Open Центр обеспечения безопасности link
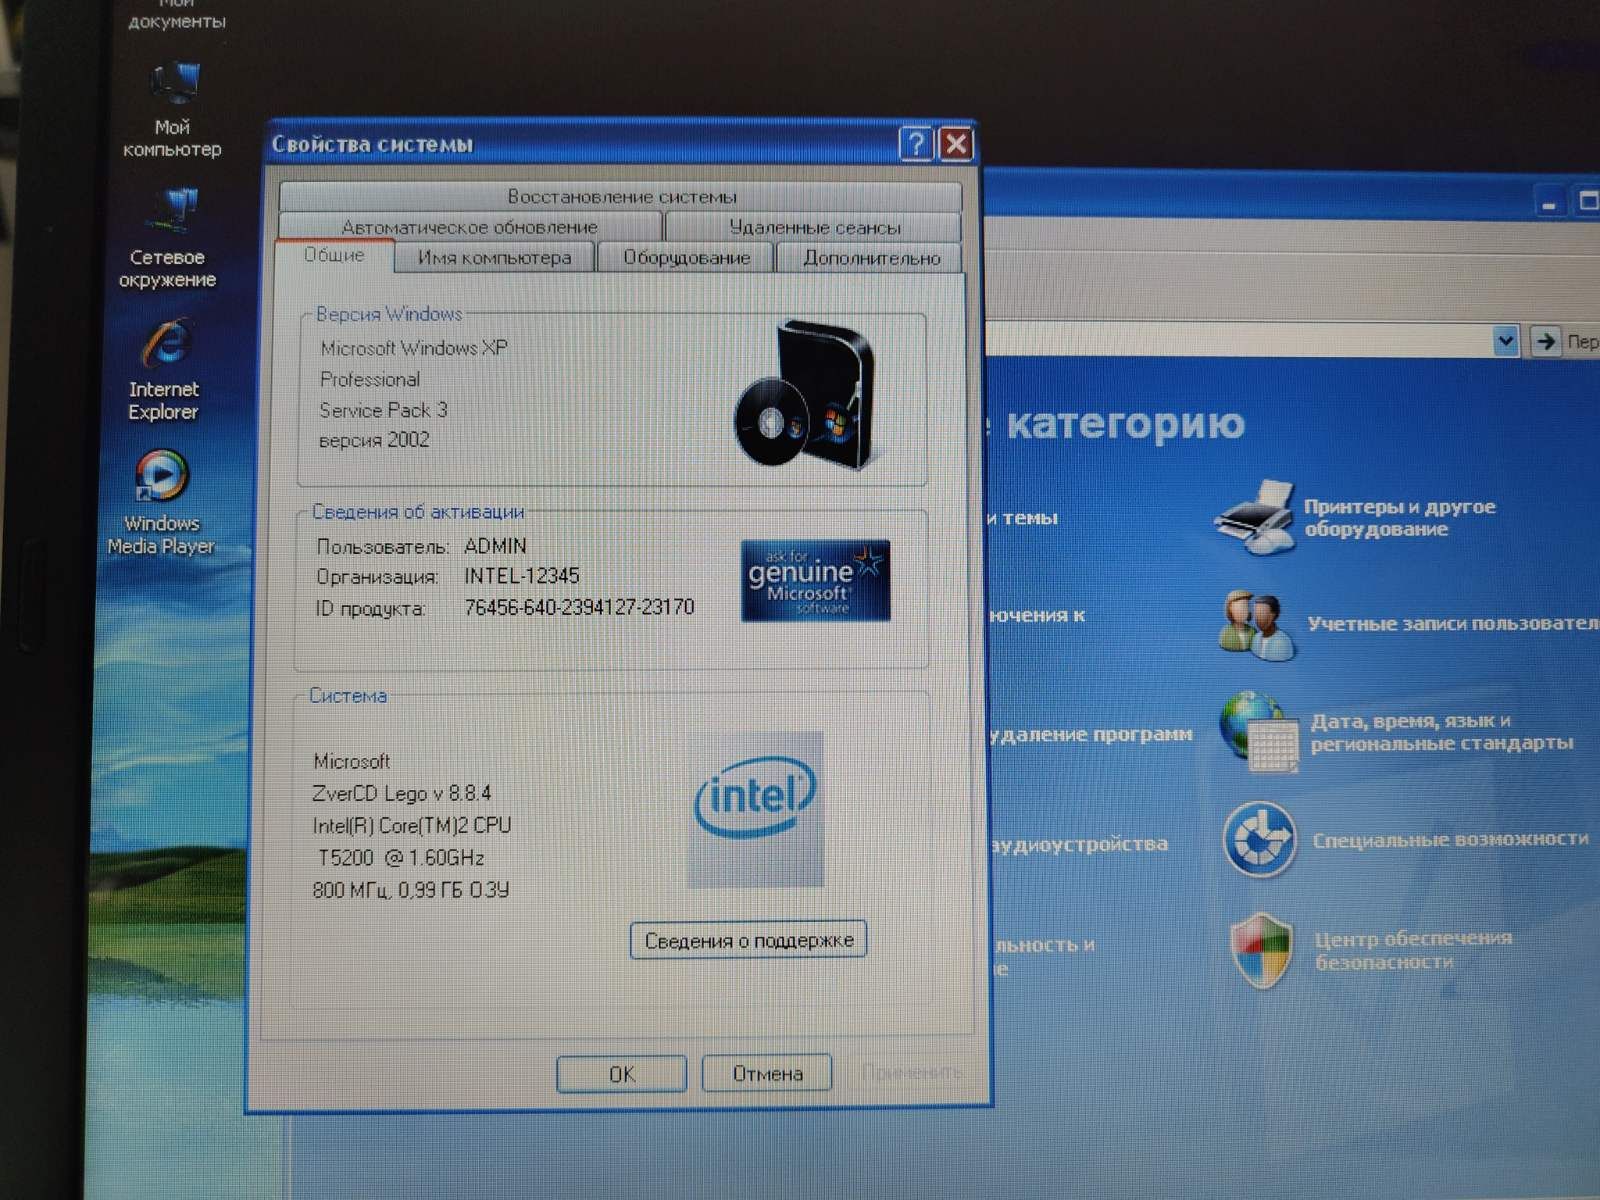Viewport: 1600px width, 1200px height. tap(1413, 950)
